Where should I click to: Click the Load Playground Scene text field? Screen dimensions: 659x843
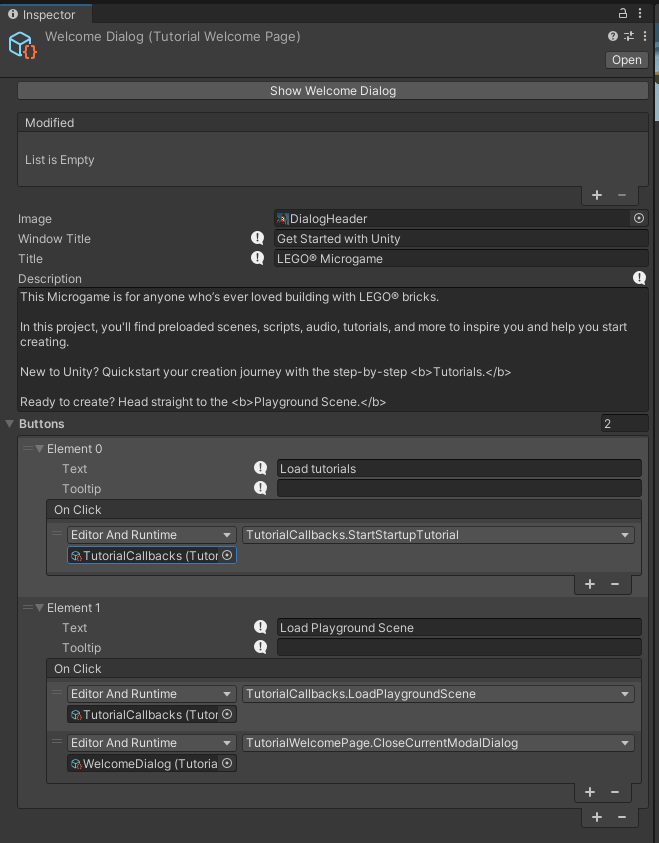pyautogui.click(x=459, y=627)
